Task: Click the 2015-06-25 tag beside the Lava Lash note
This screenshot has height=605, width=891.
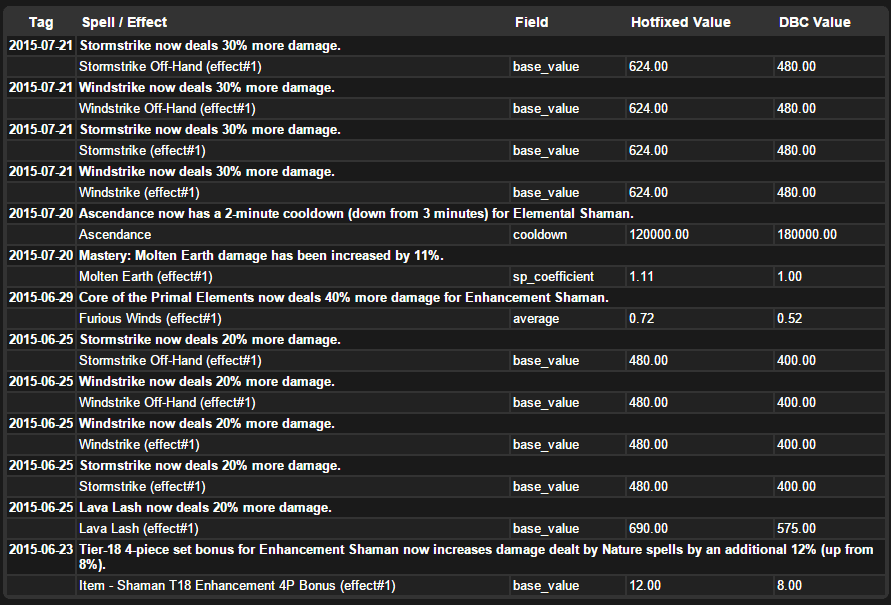Action: (41, 508)
